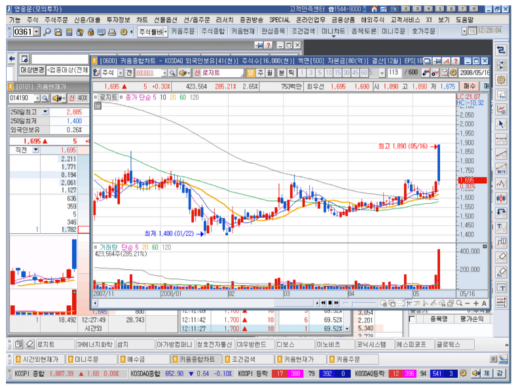Click the chart horizontal scrollbar track

tap(207, 303)
